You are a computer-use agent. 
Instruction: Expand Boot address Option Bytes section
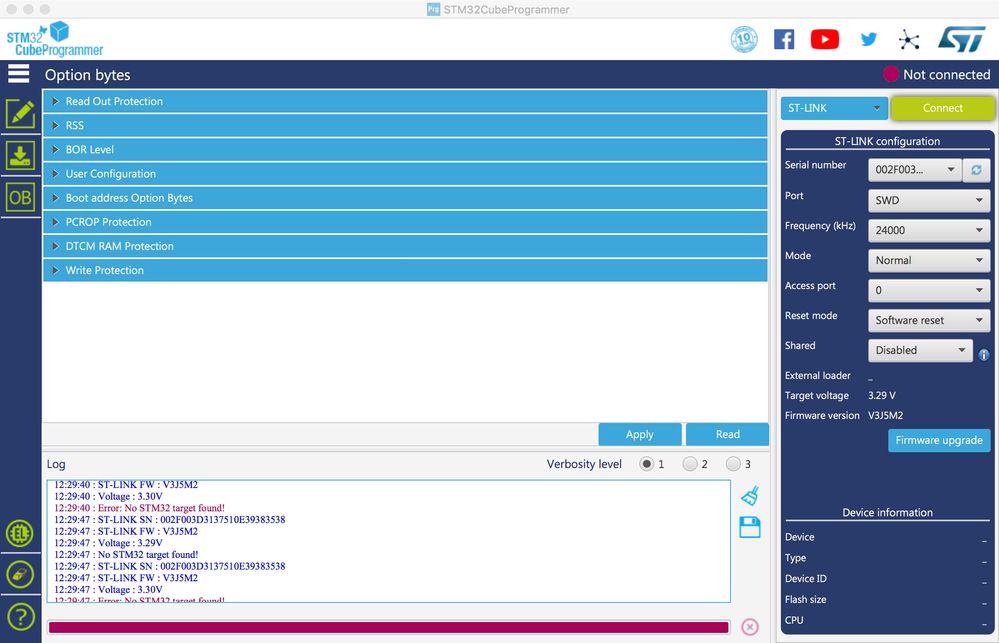405,198
